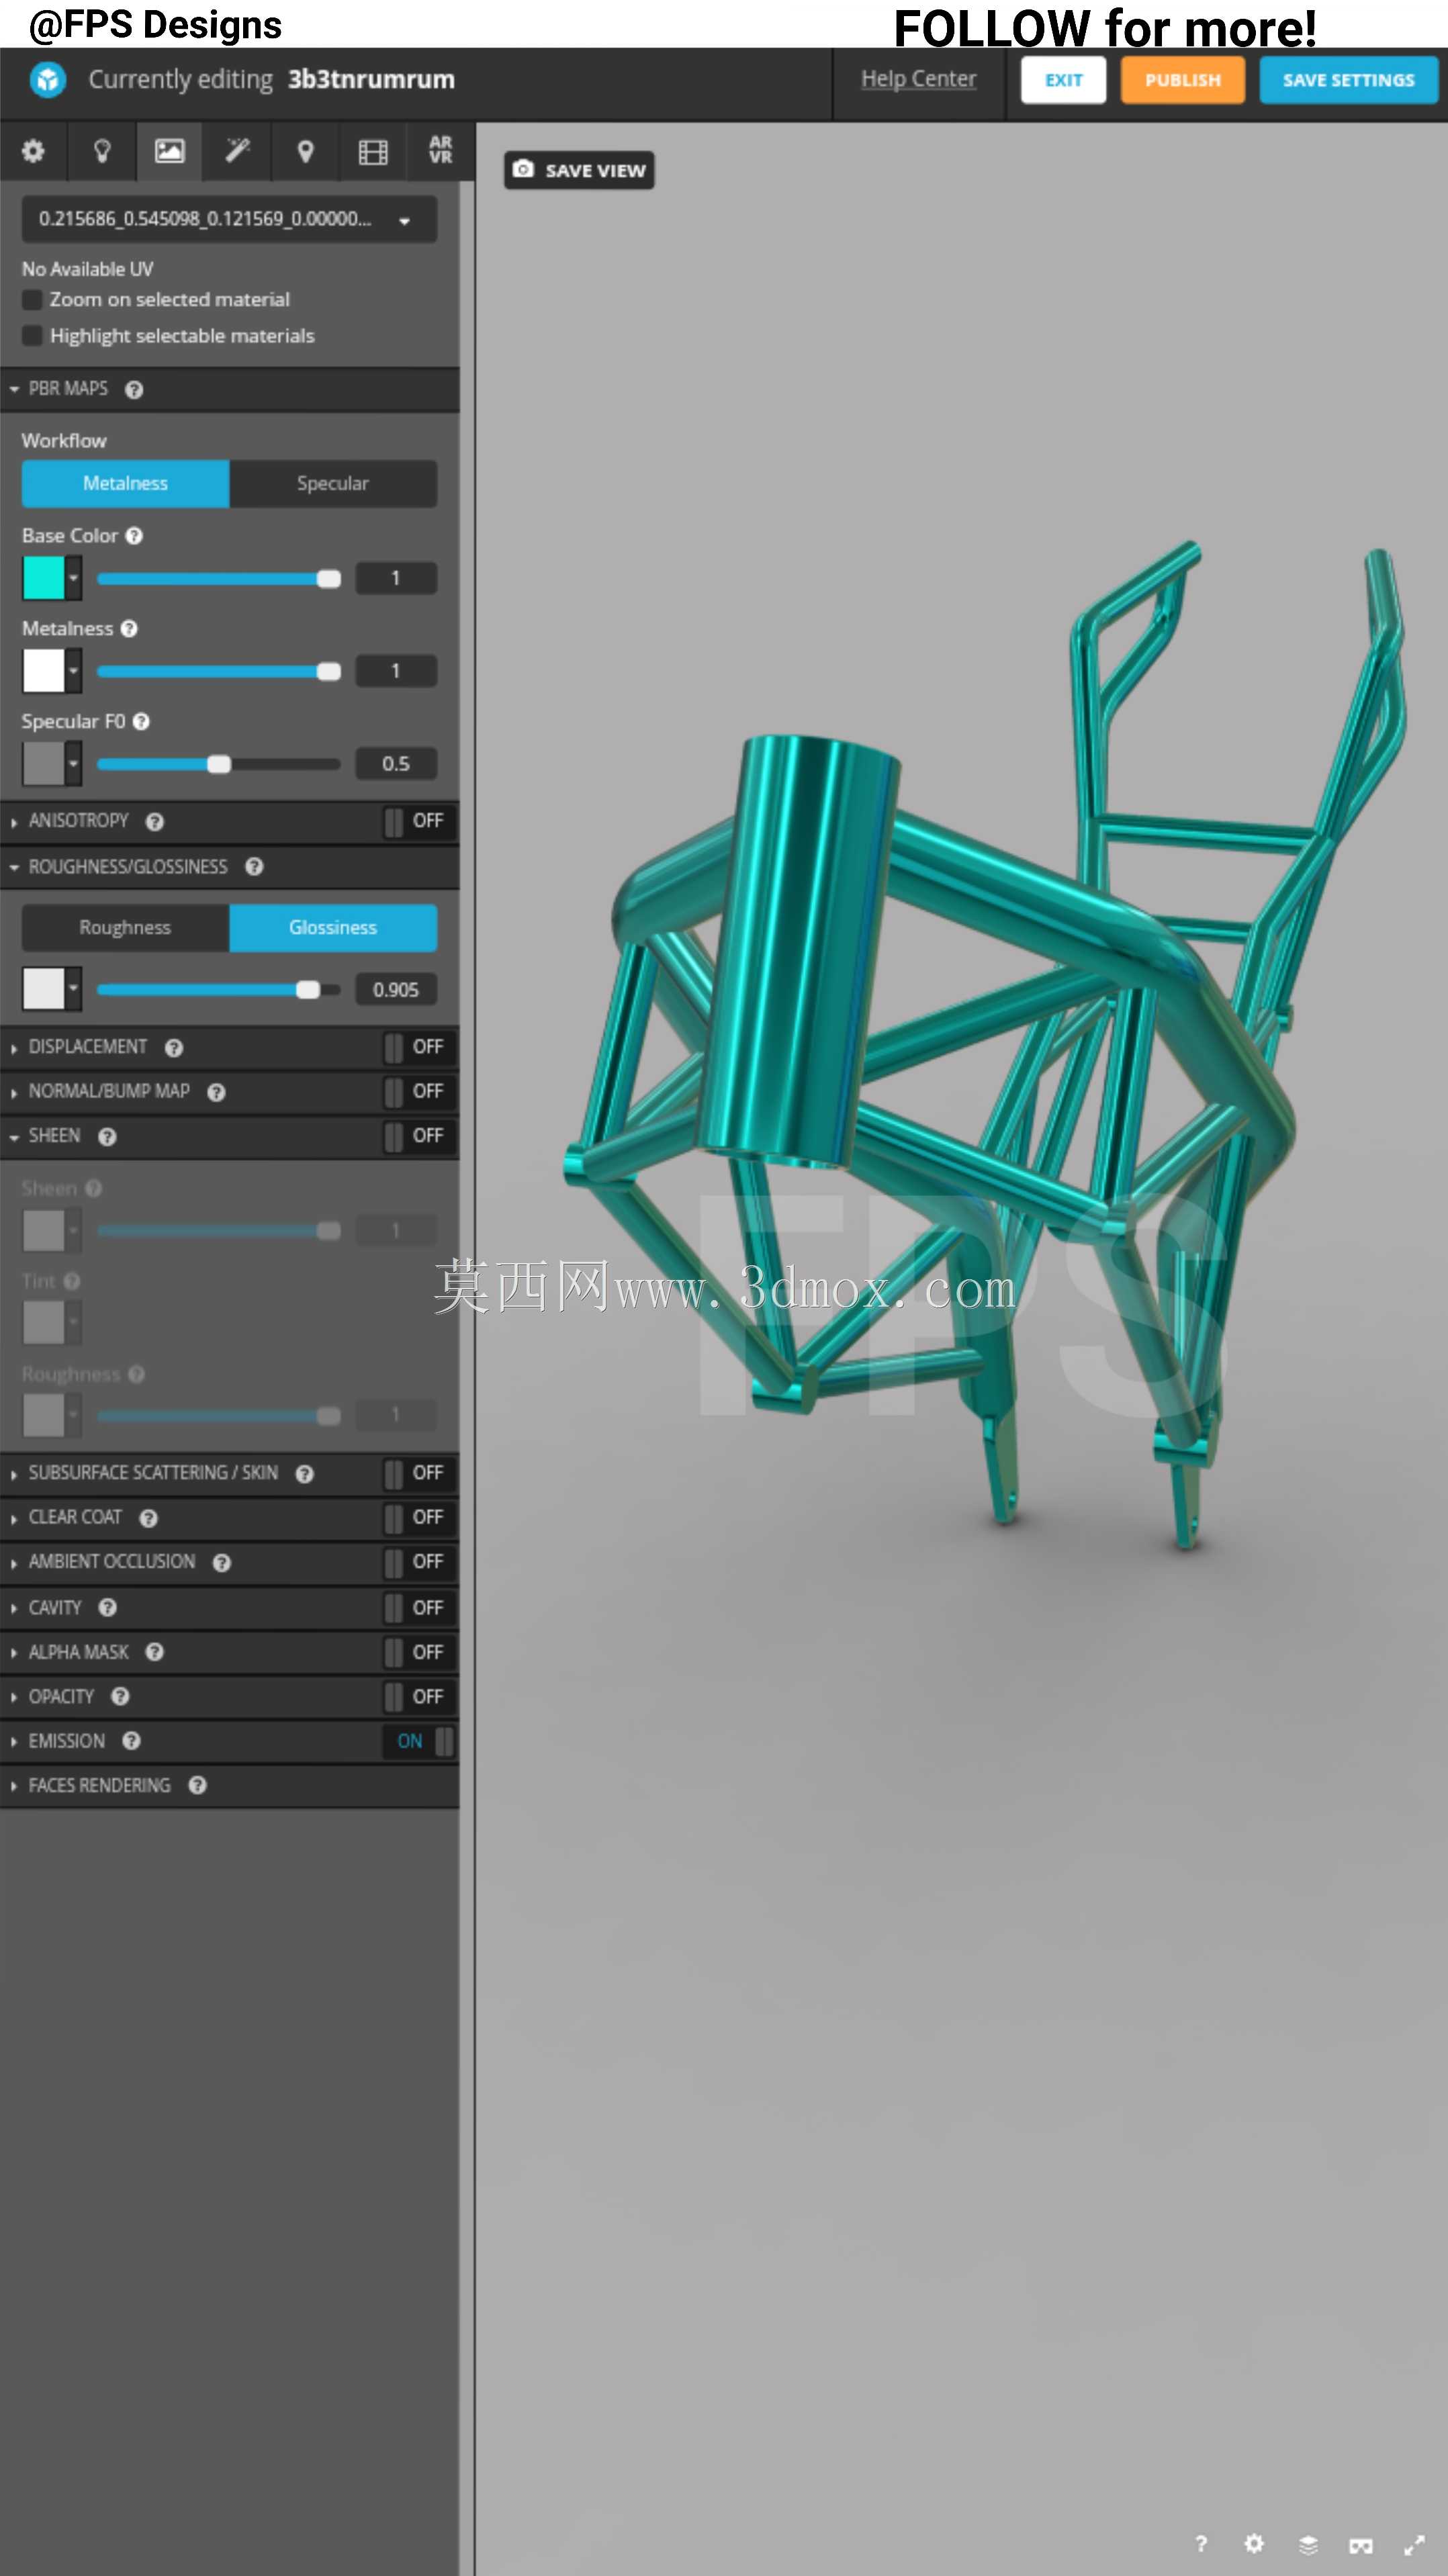The height and width of the screenshot is (2576, 1448).
Task: Turn on the Clear Coat toggle
Action: [x=419, y=1518]
